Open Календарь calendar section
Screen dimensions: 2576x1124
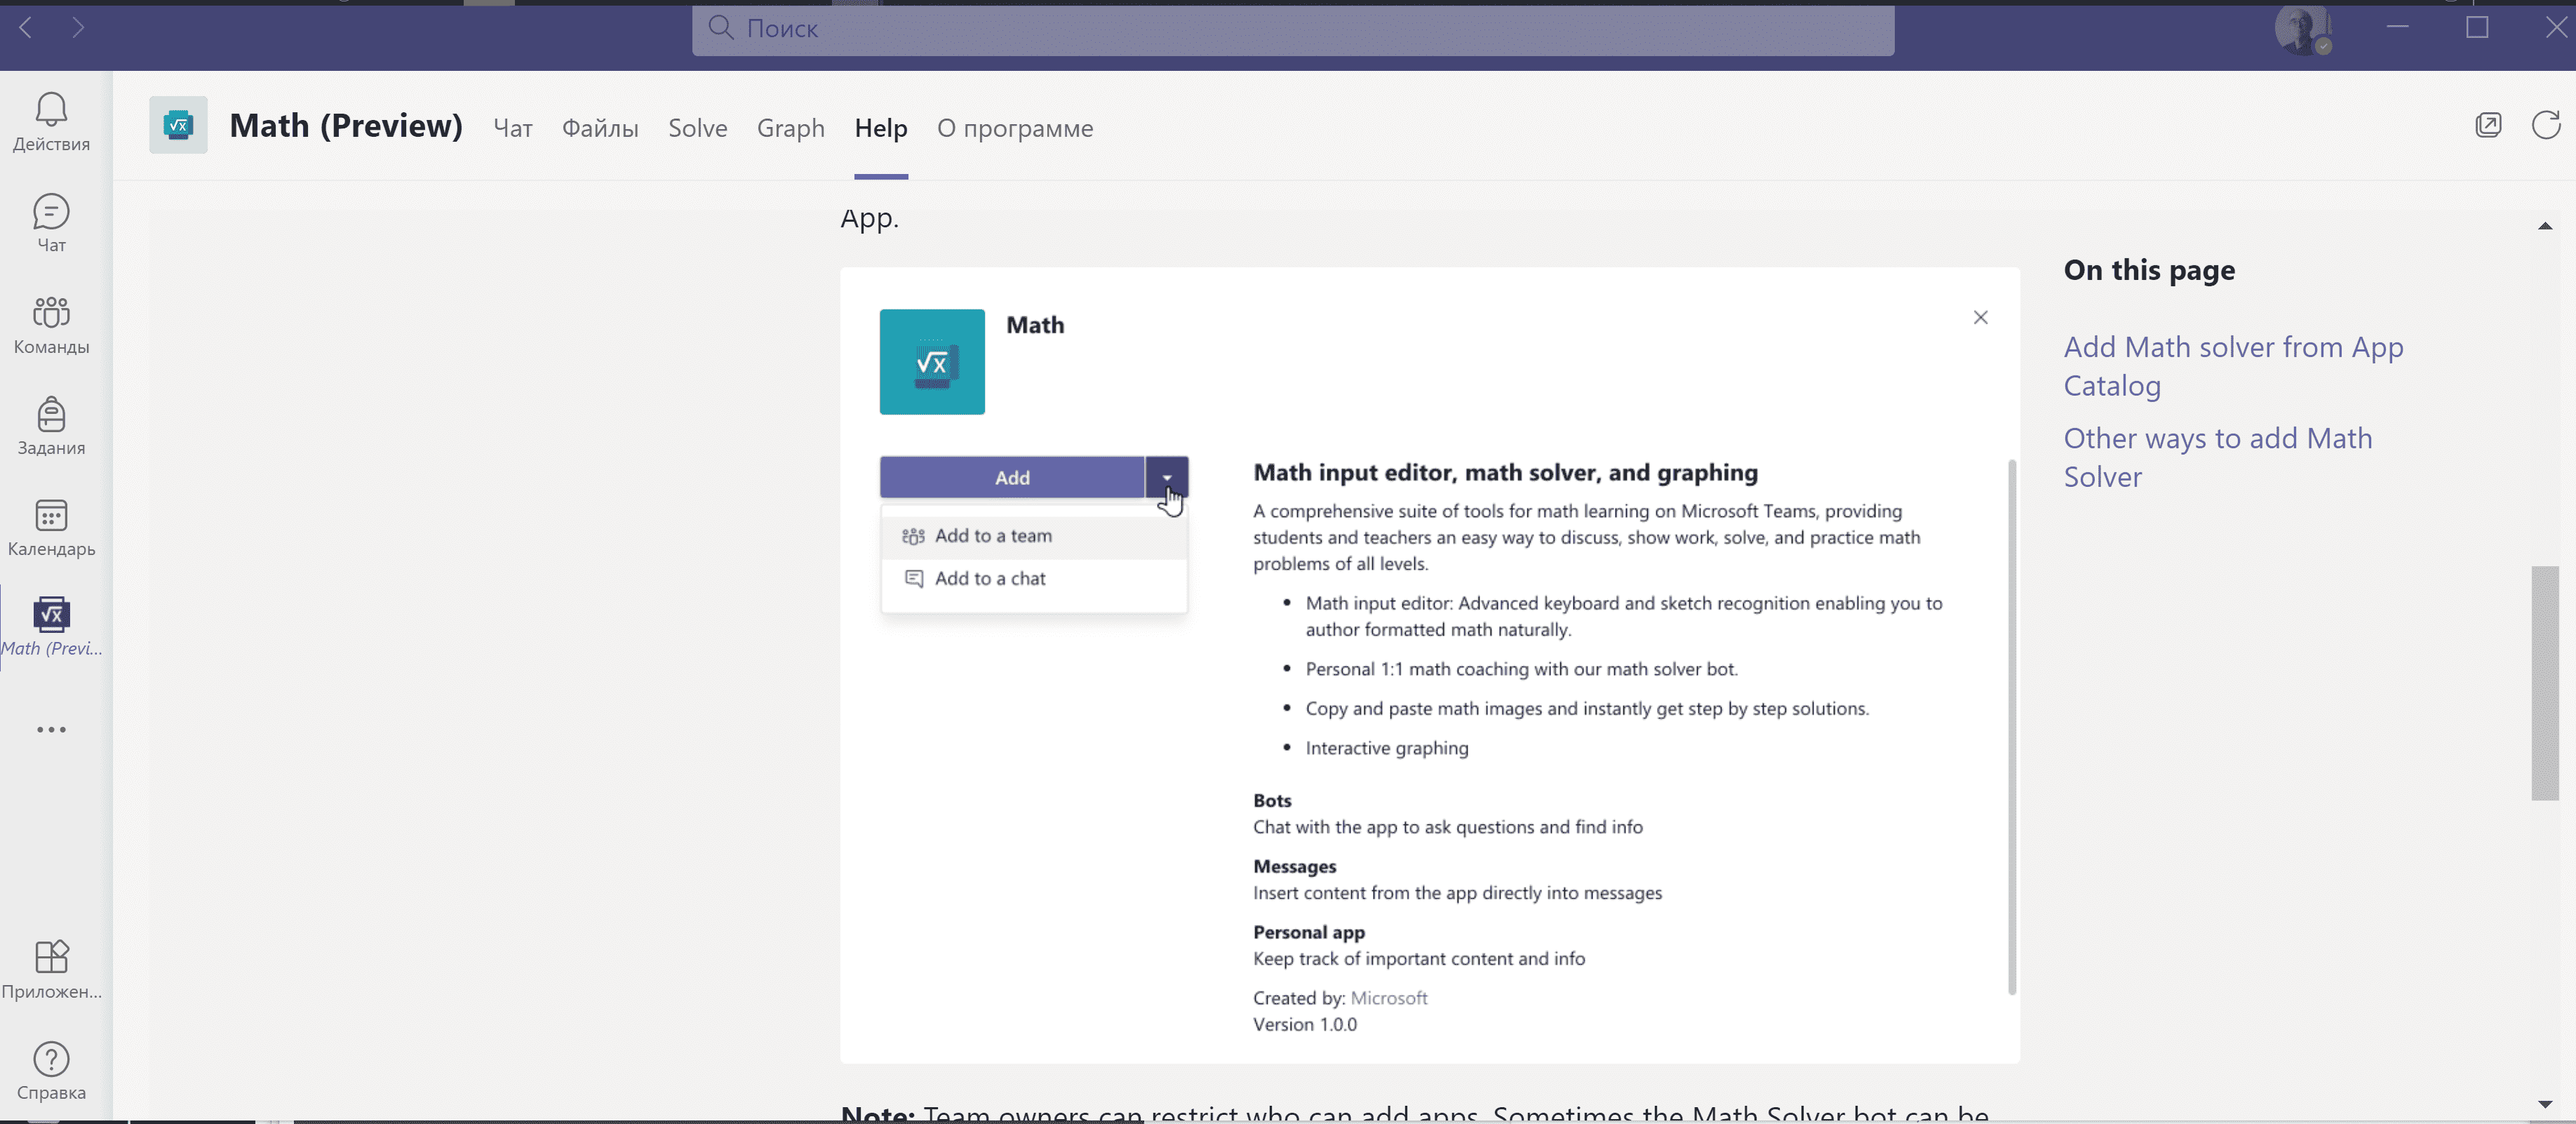[x=51, y=527]
